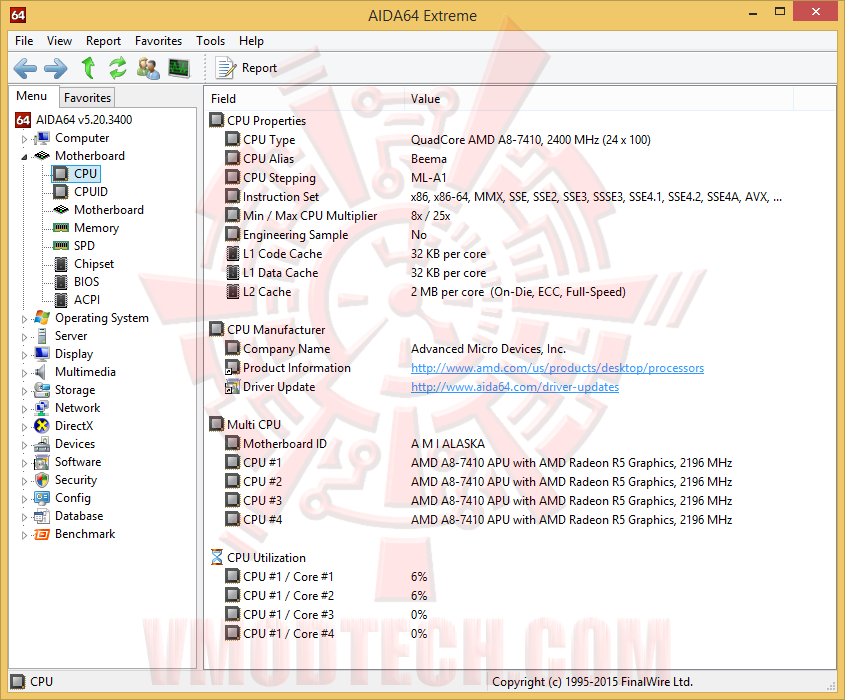845x700 pixels.
Task: Expand the Storage node
Action: click(x=24, y=391)
